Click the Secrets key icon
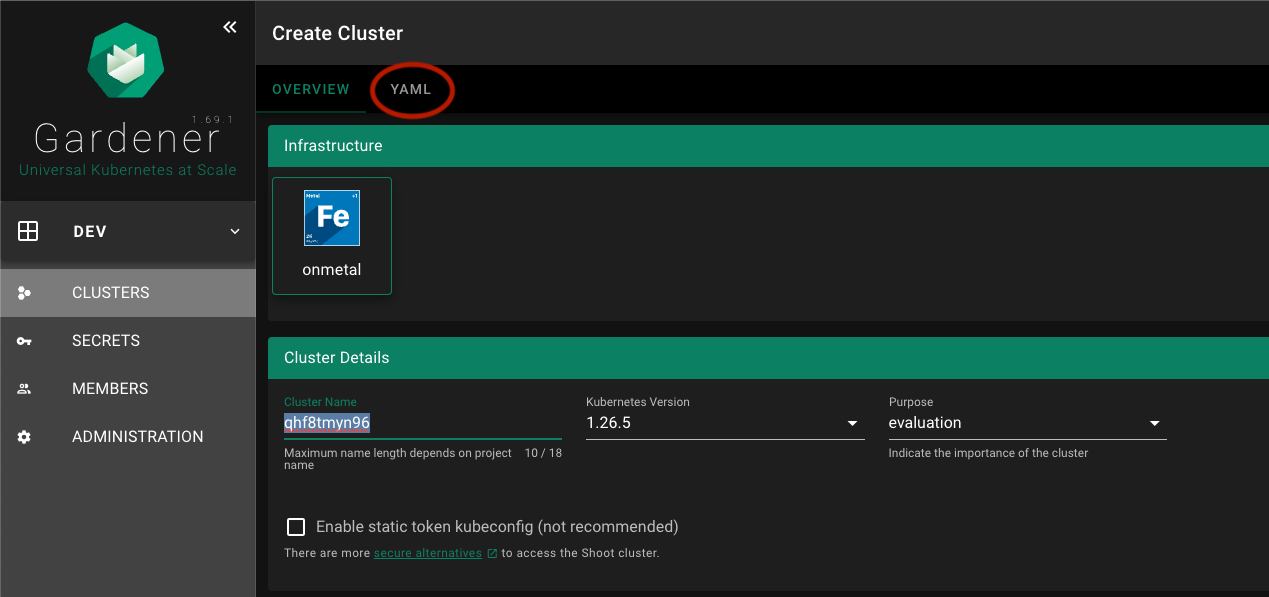Screen dimensions: 1269x597 pos(25,341)
